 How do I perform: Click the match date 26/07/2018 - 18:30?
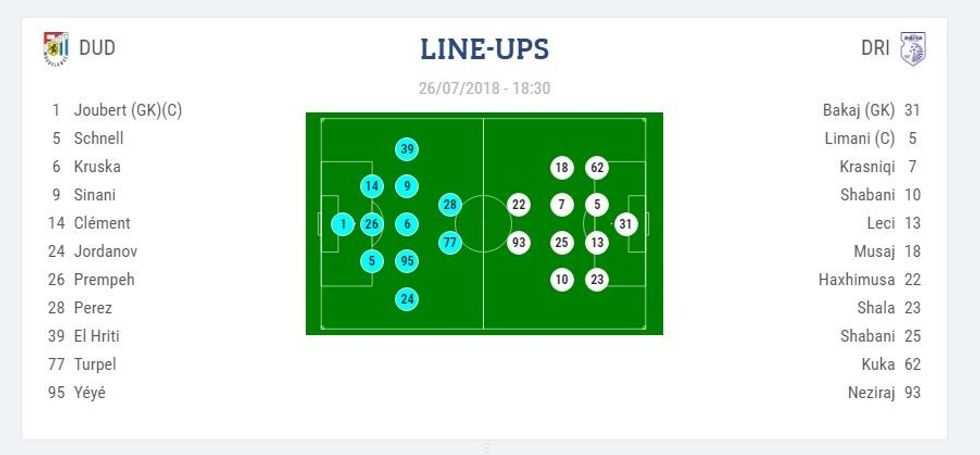coord(484,88)
